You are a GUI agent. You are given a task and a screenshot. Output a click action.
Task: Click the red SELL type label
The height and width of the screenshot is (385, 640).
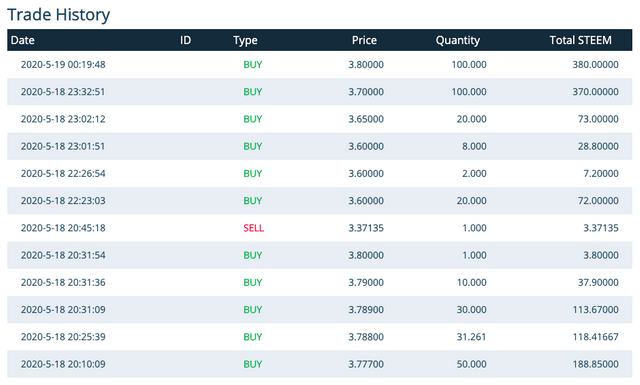[x=253, y=228]
